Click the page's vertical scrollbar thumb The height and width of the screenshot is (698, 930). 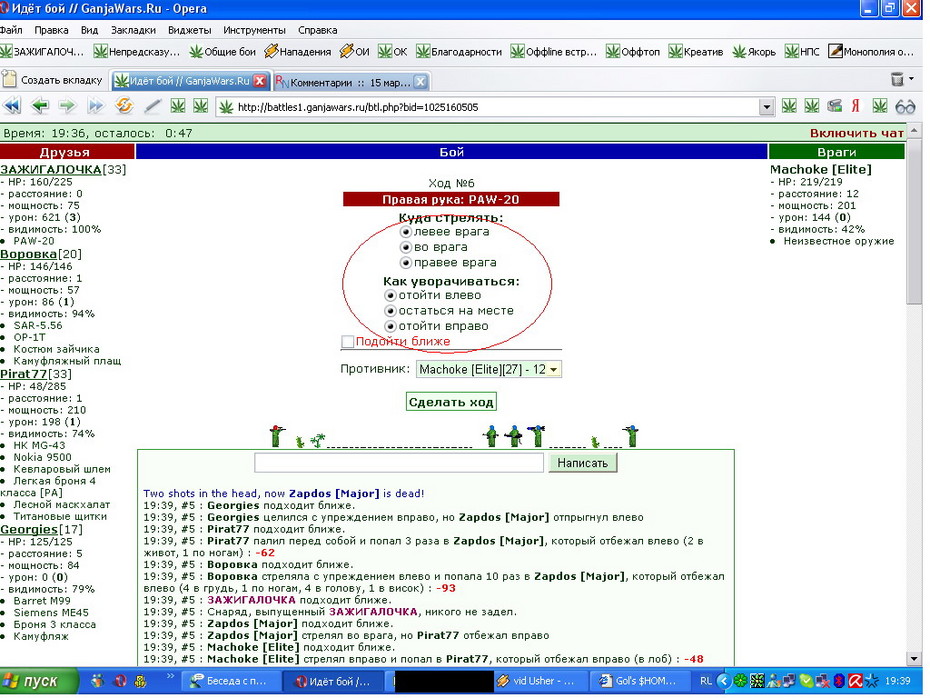click(915, 221)
